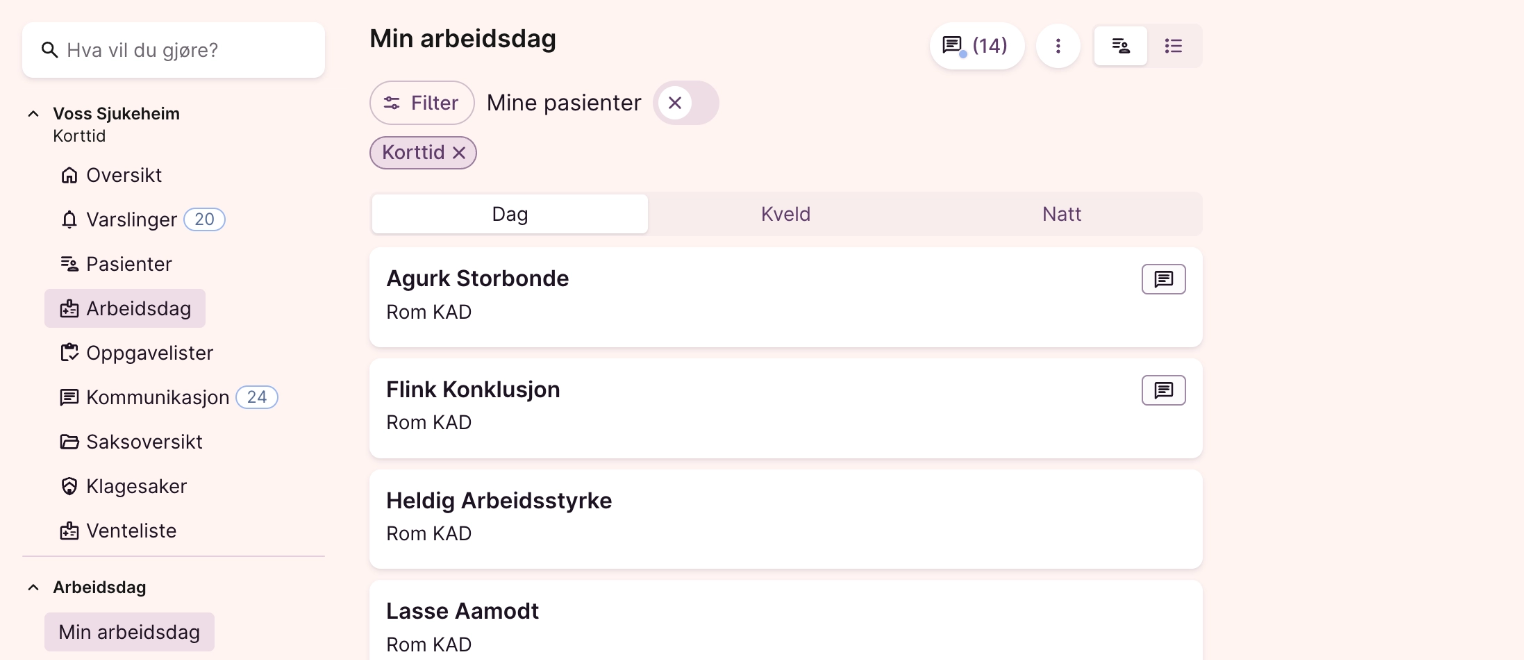Collapse the Voss Sjukeheim section

click(34, 114)
